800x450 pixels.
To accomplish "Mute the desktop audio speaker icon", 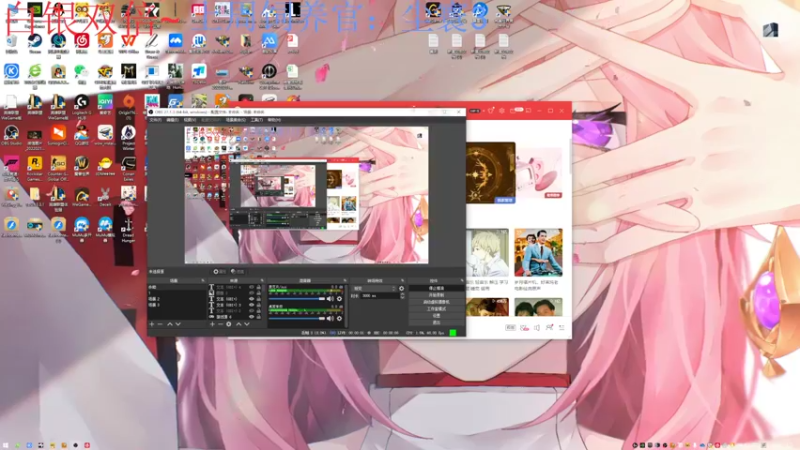I will (330, 318).
